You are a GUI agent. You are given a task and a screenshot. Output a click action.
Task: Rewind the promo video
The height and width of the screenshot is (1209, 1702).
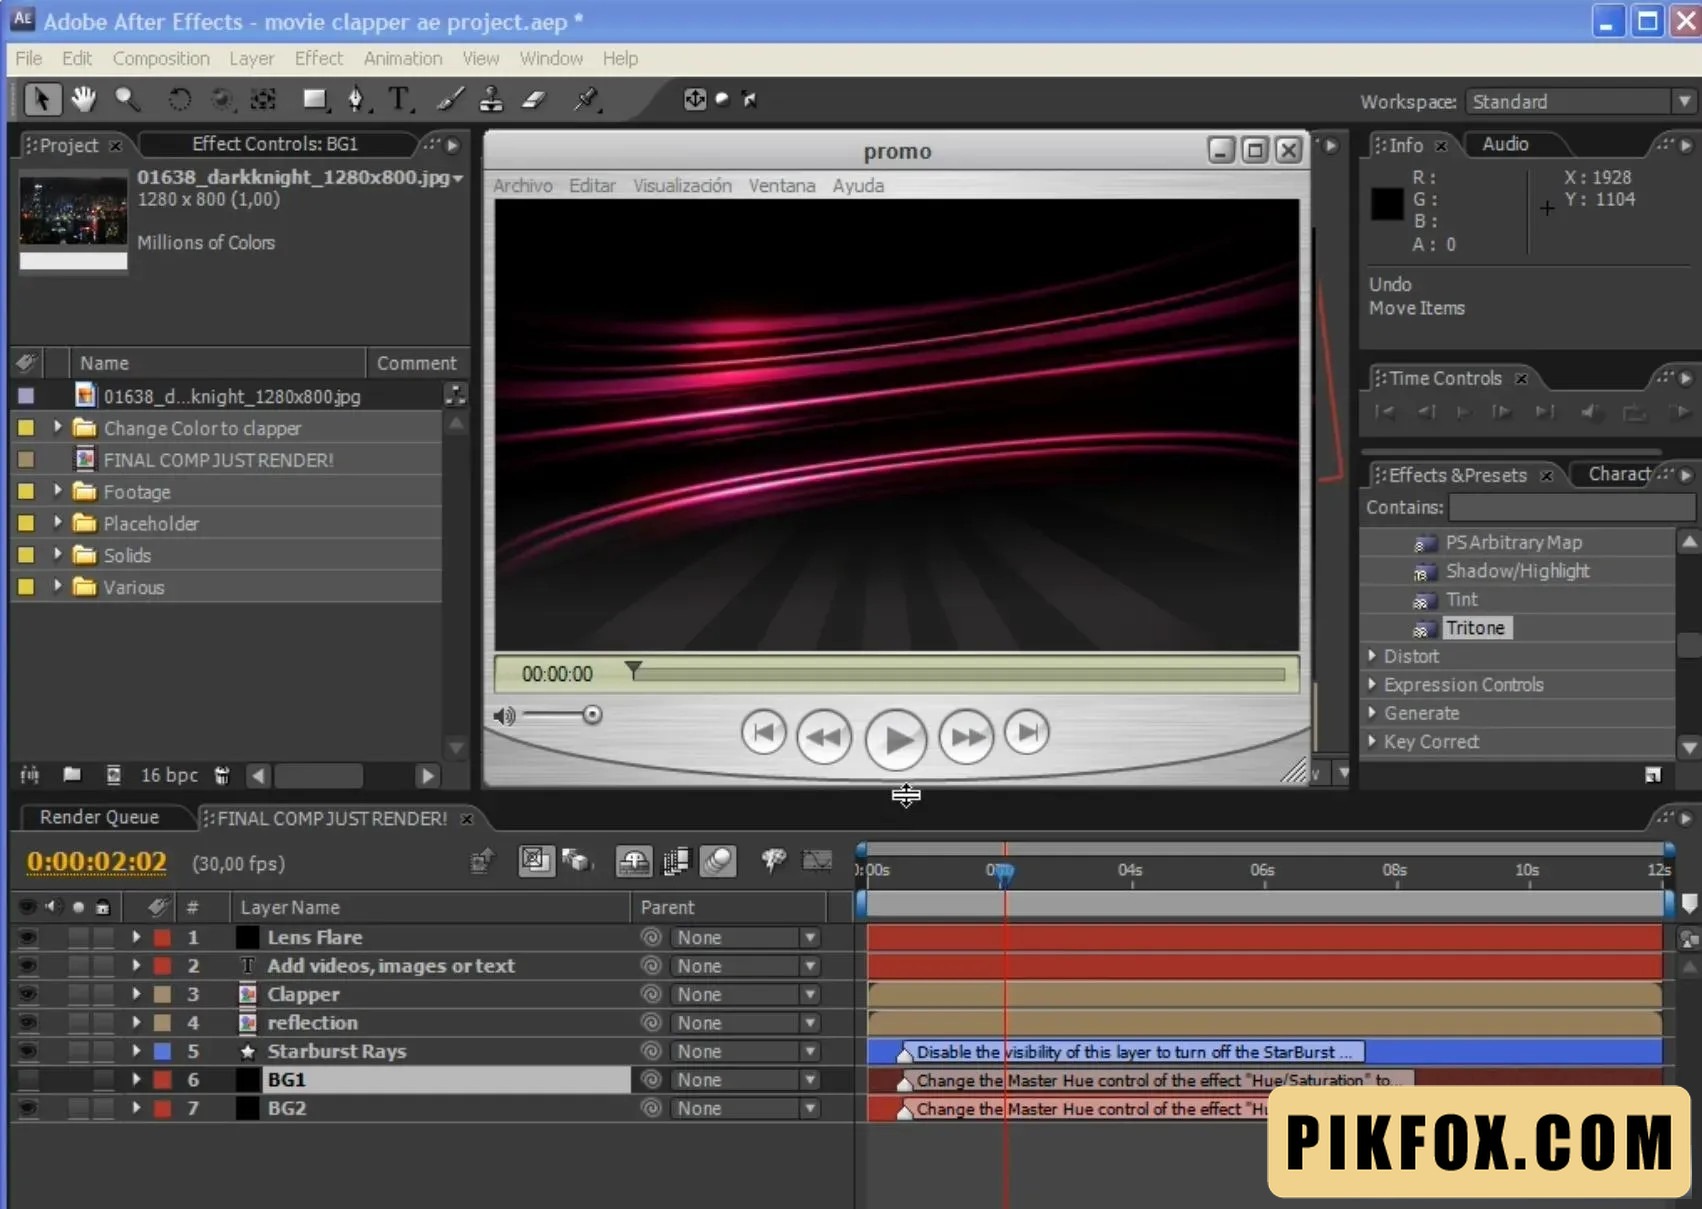click(x=824, y=737)
